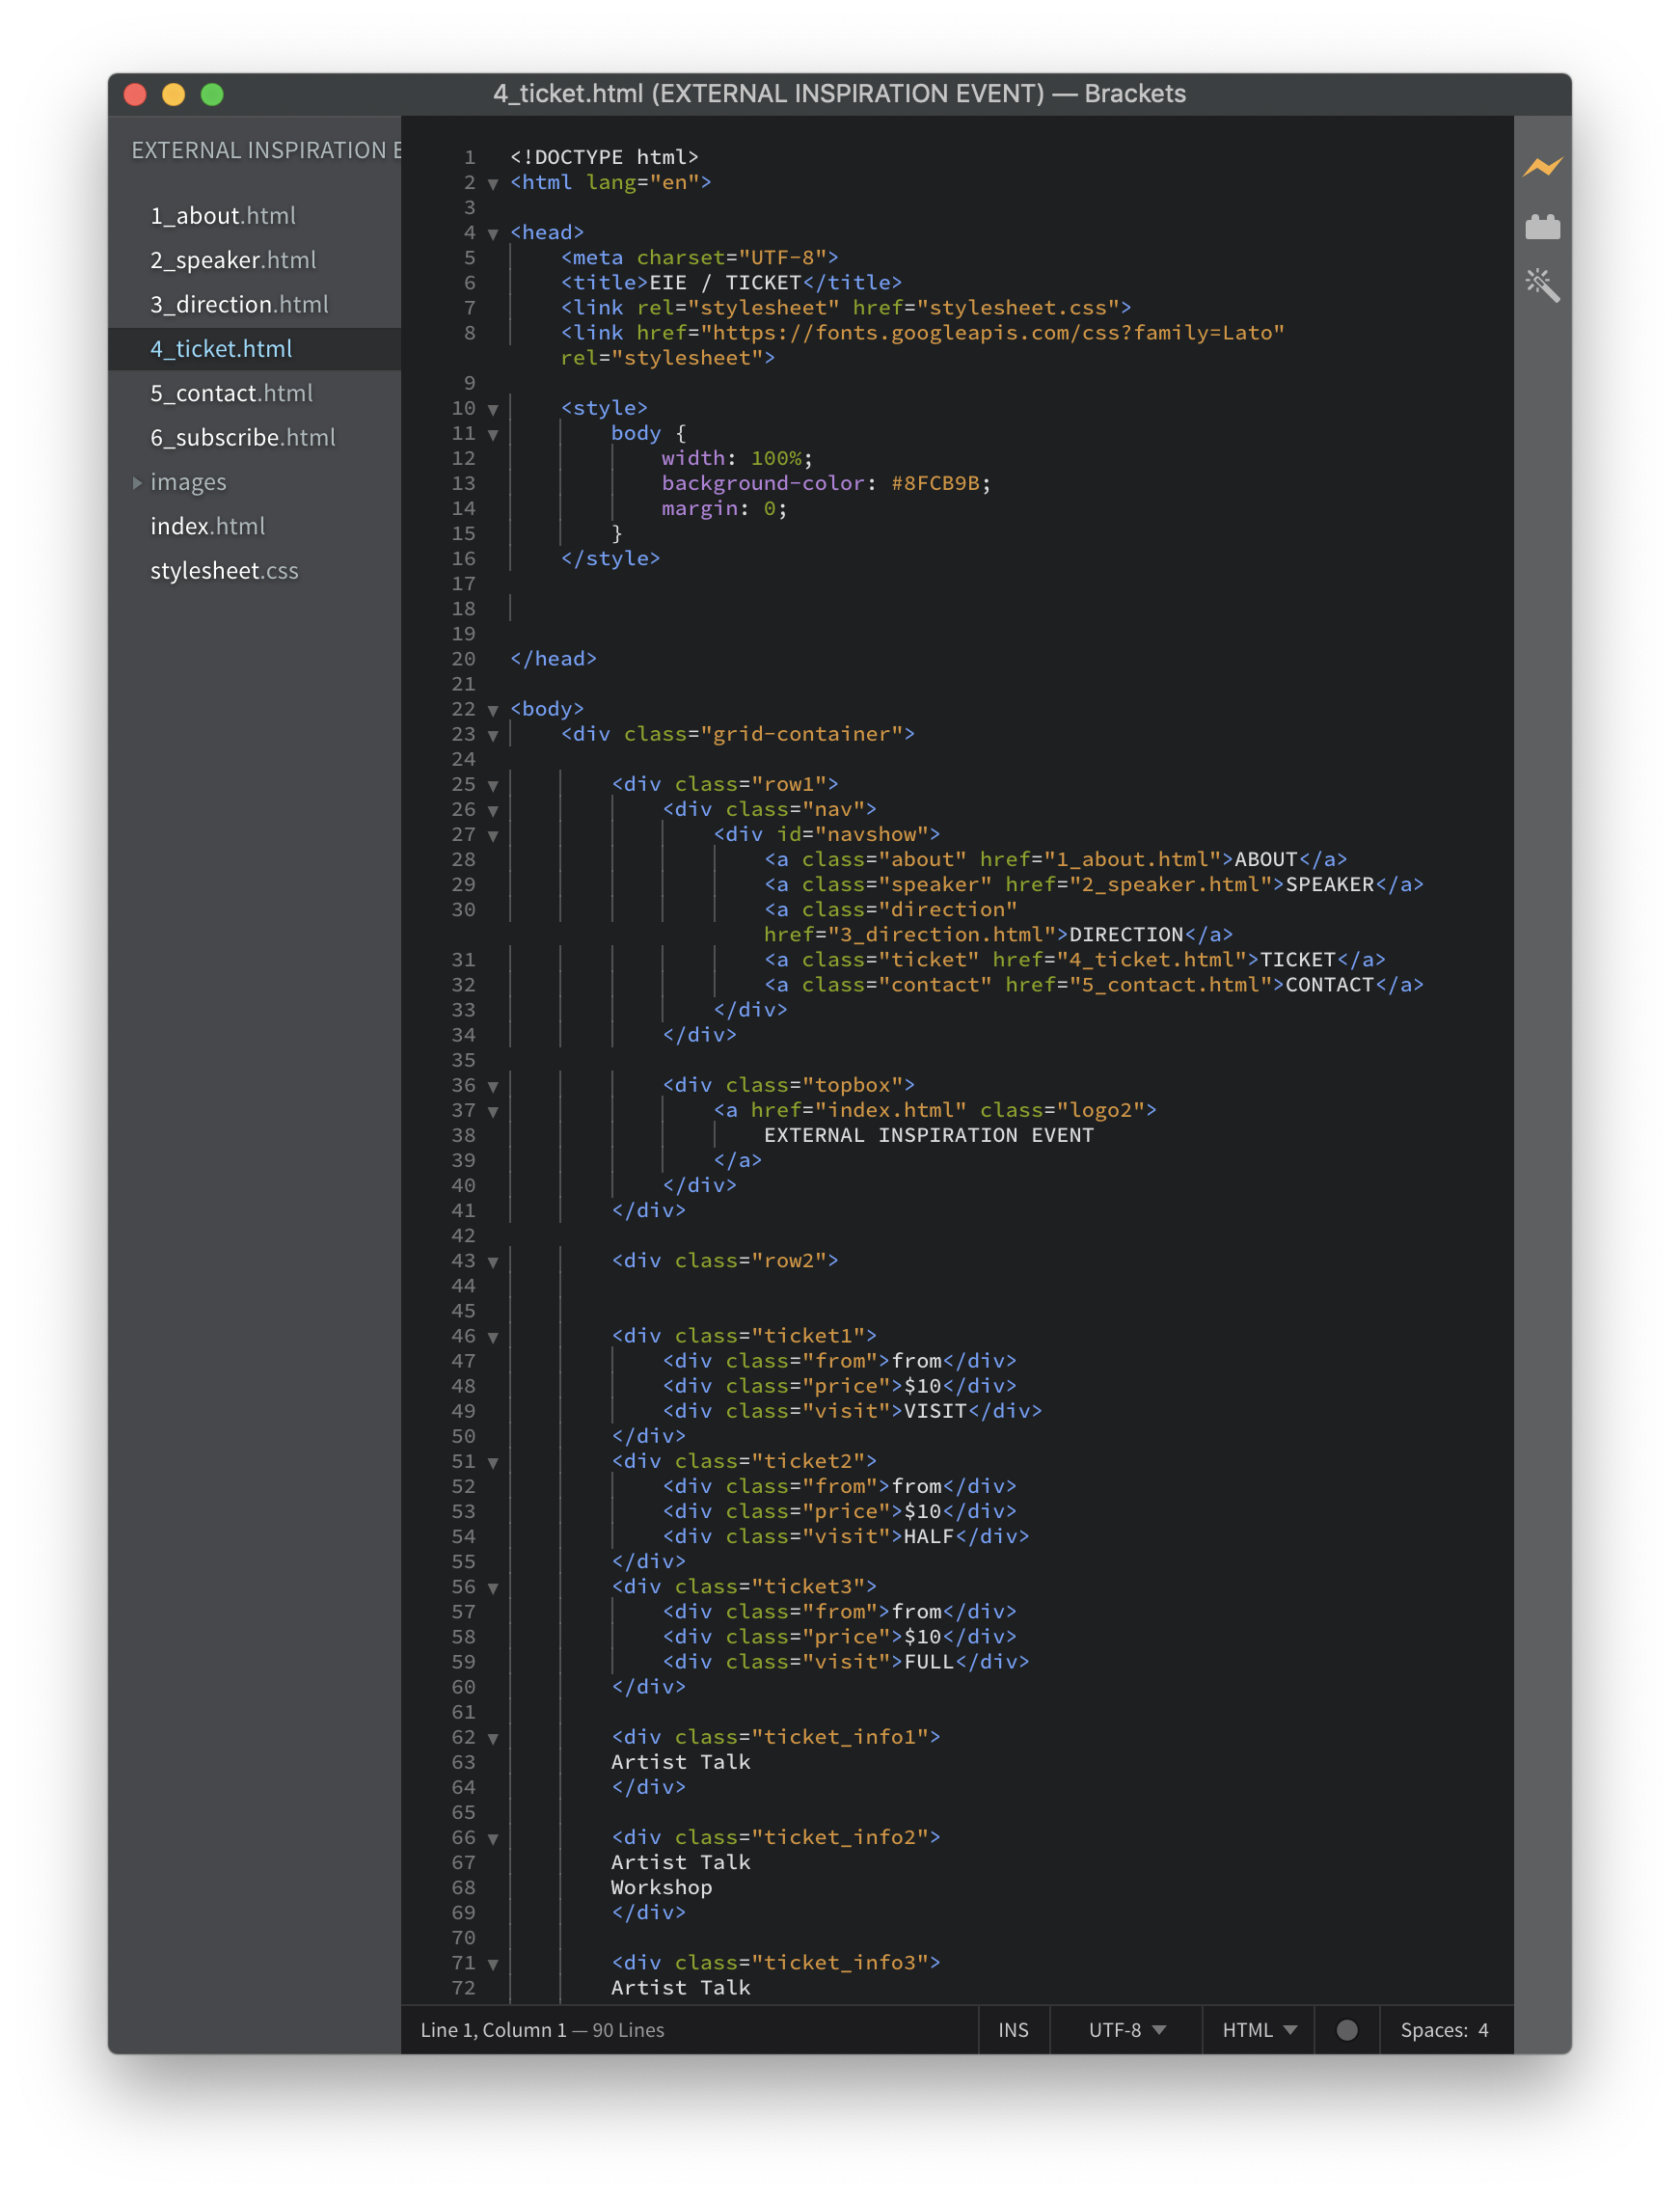Screen dimensions: 1680x2197
Task: Fold the body tag on line 22
Action: [x=492, y=710]
